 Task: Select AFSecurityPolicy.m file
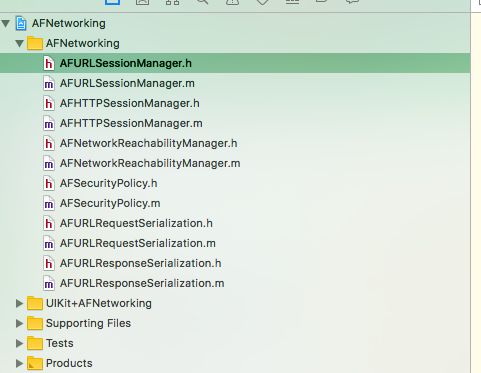[110, 203]
